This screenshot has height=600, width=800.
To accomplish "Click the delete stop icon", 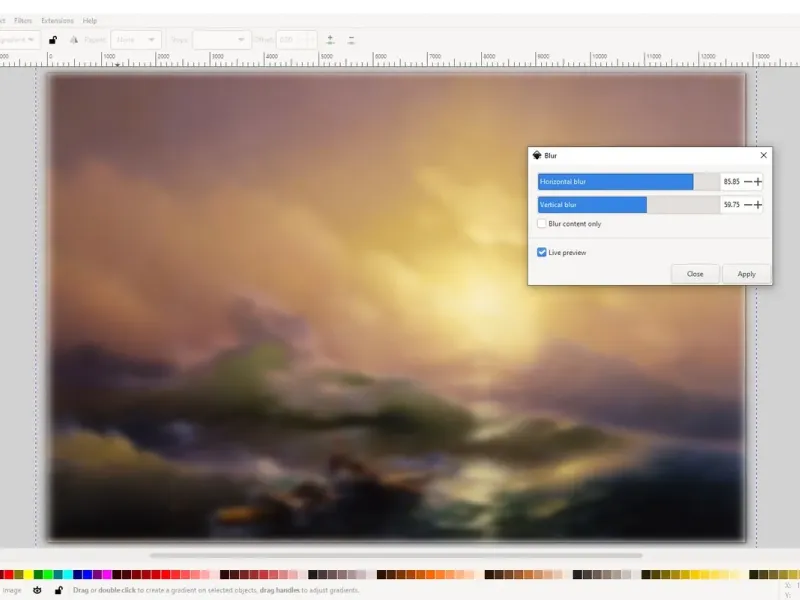I will pos(351,40).
